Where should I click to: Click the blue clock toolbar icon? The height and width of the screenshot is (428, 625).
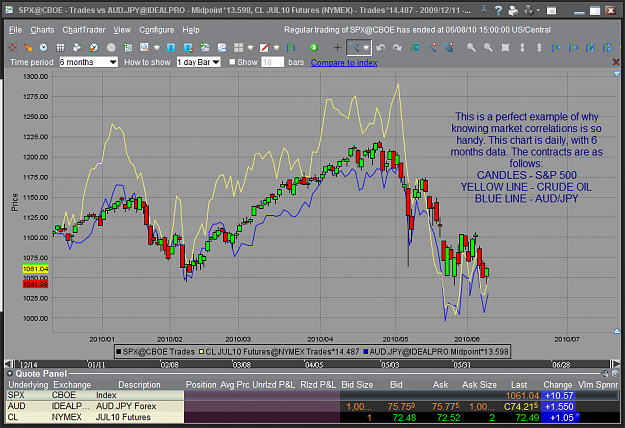point(43,47)
